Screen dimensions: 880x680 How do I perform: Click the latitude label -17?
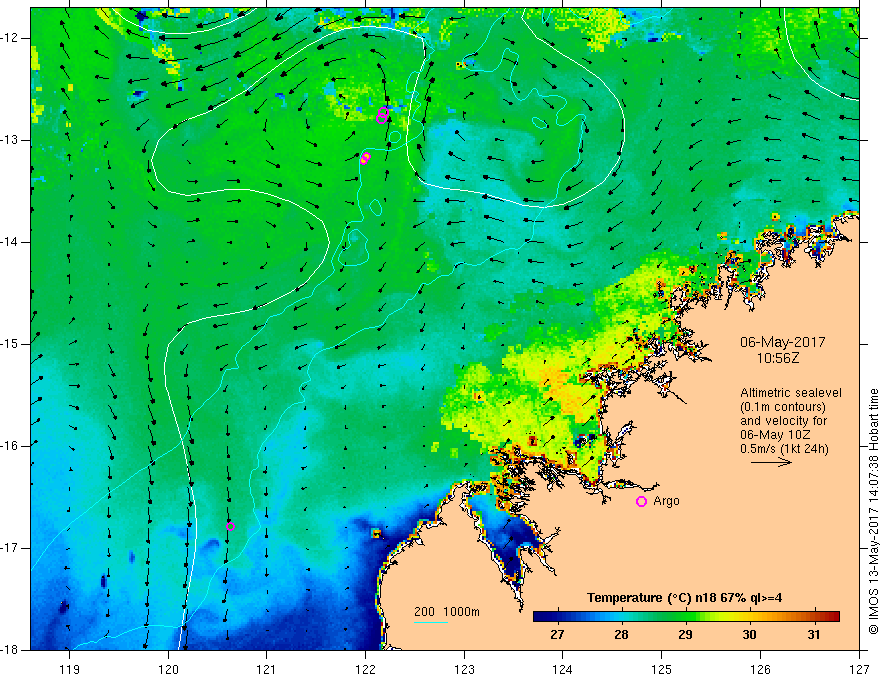(11, 548)
